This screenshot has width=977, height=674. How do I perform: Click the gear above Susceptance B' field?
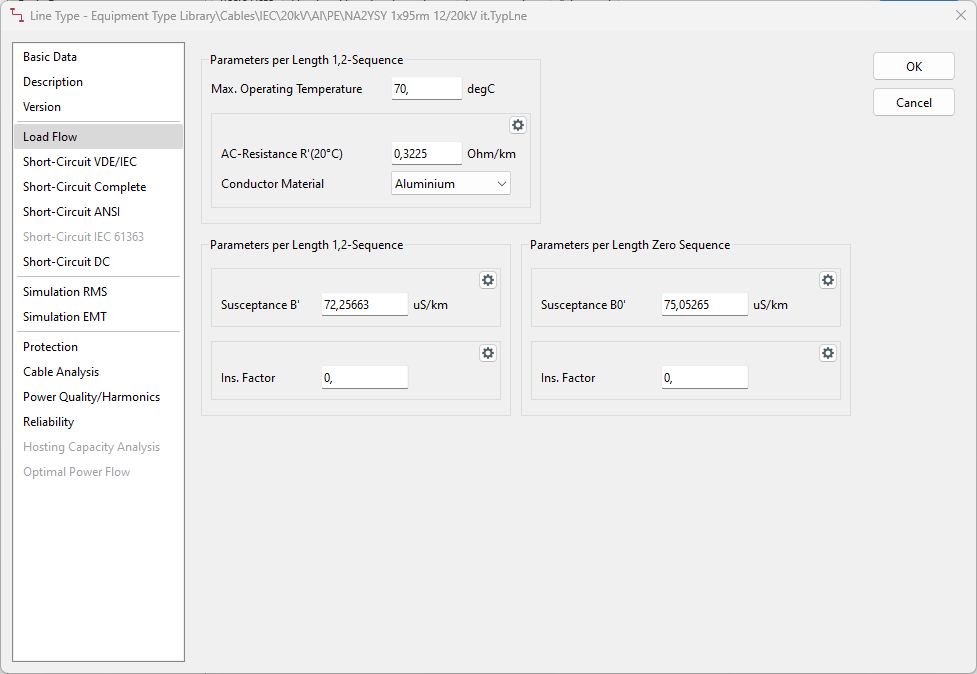click(x=488, y=280)
